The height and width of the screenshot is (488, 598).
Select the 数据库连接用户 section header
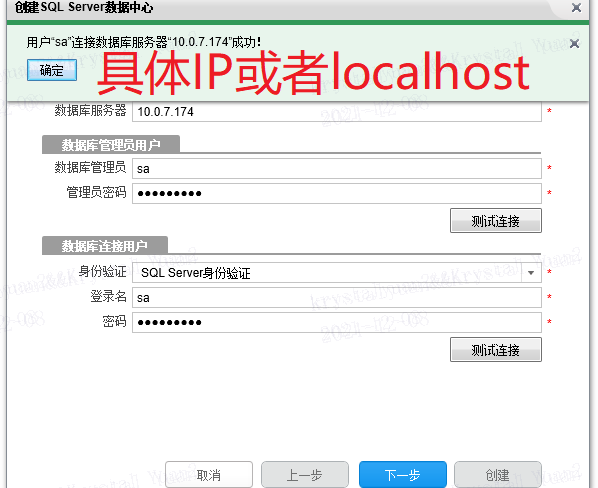(x=104, y=246)
